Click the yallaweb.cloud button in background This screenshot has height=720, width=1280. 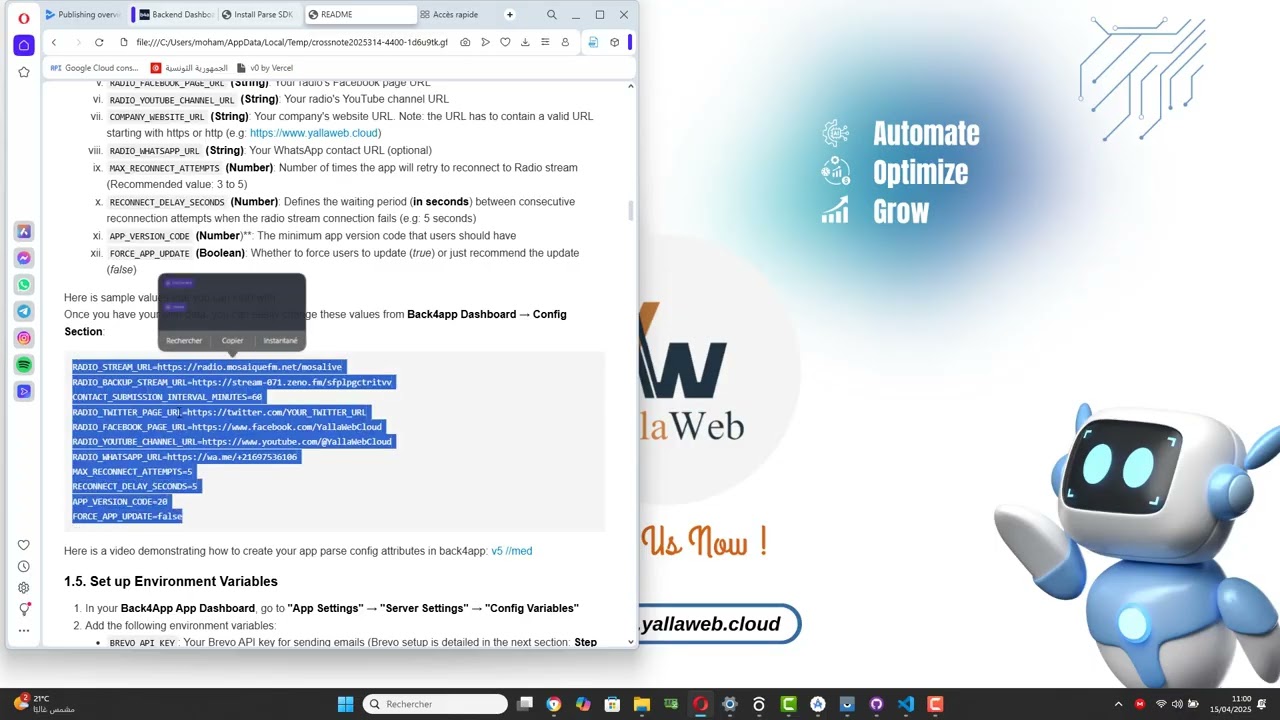(x=719, y=624)
